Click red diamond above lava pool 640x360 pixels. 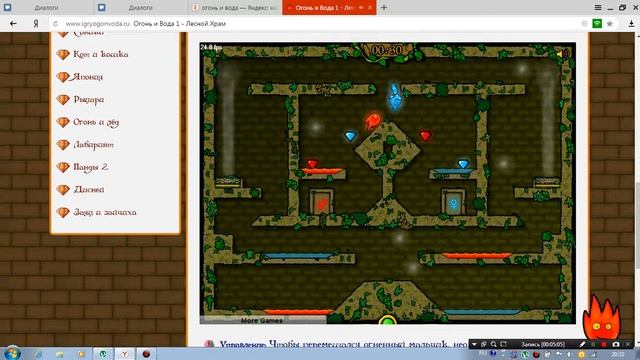pos(312,164)
